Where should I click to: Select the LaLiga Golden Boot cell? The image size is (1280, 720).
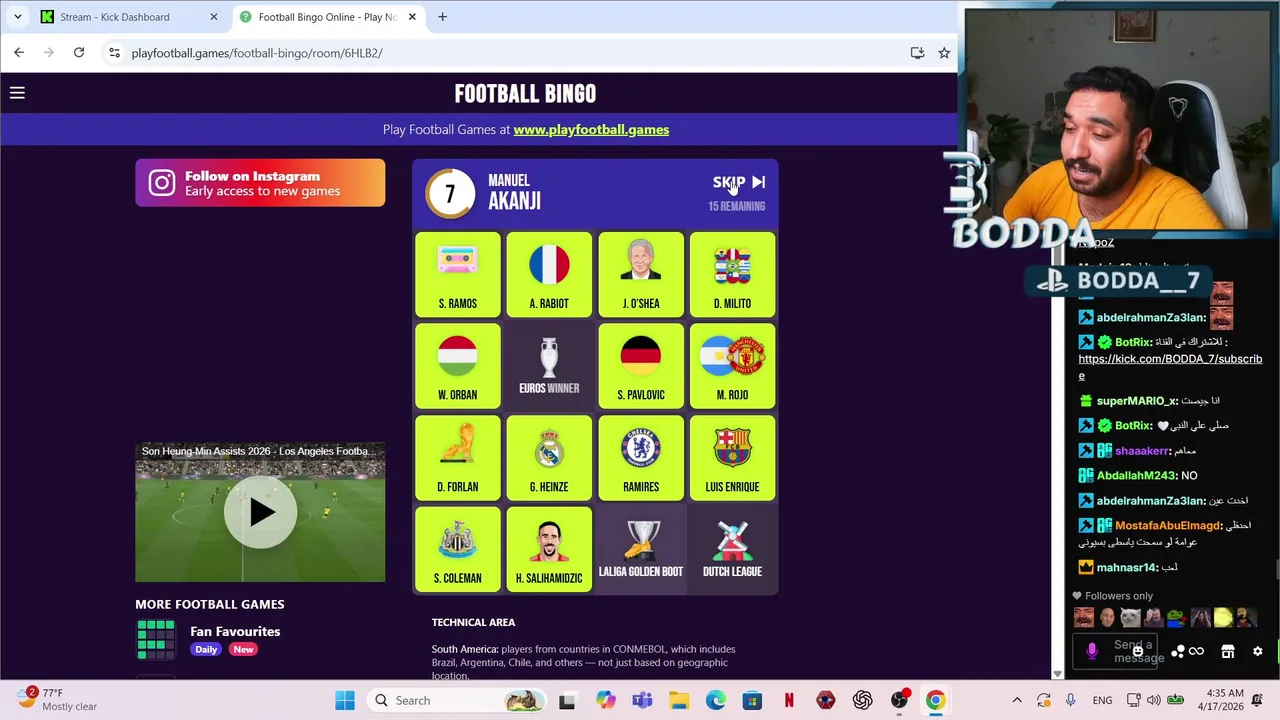point(641,549)
